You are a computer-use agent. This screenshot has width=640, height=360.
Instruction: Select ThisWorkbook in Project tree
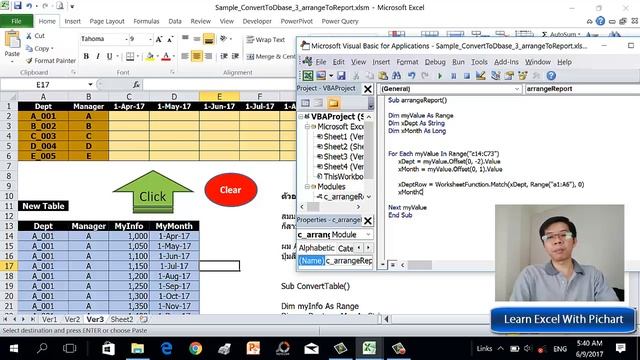pyautogui.click(x=340, y=177)
